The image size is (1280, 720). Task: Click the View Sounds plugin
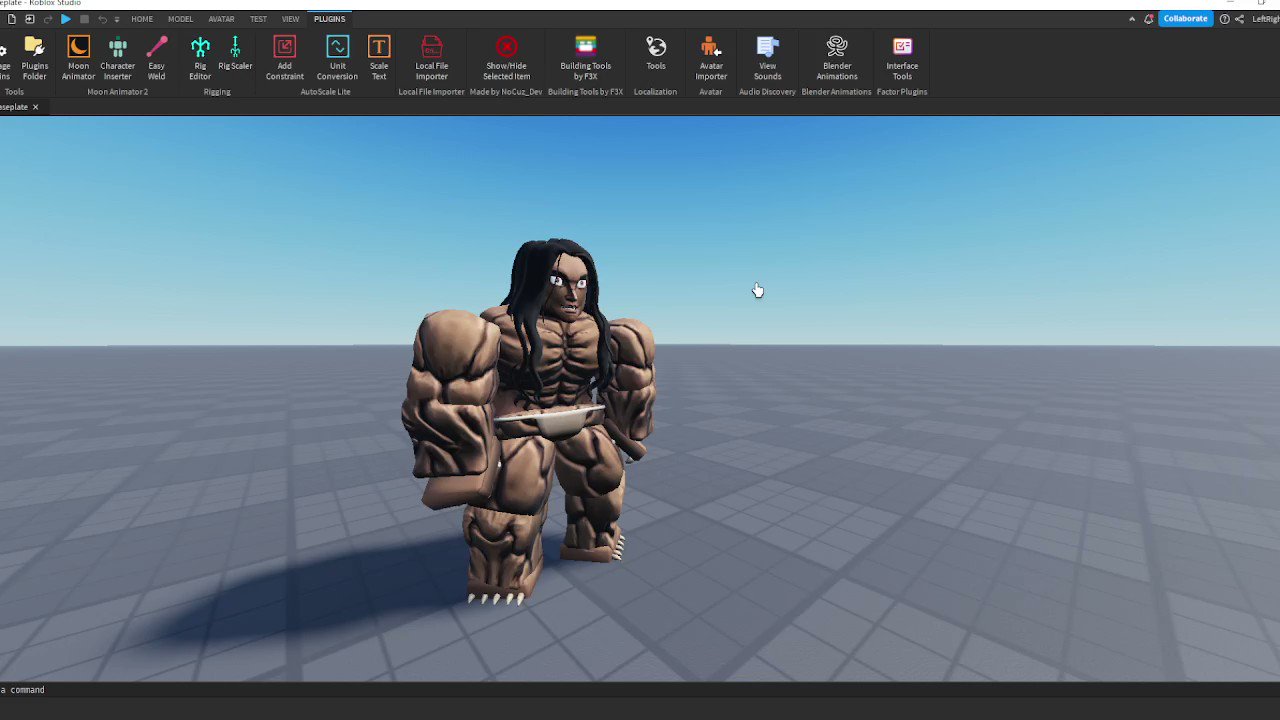pos(767,58)
